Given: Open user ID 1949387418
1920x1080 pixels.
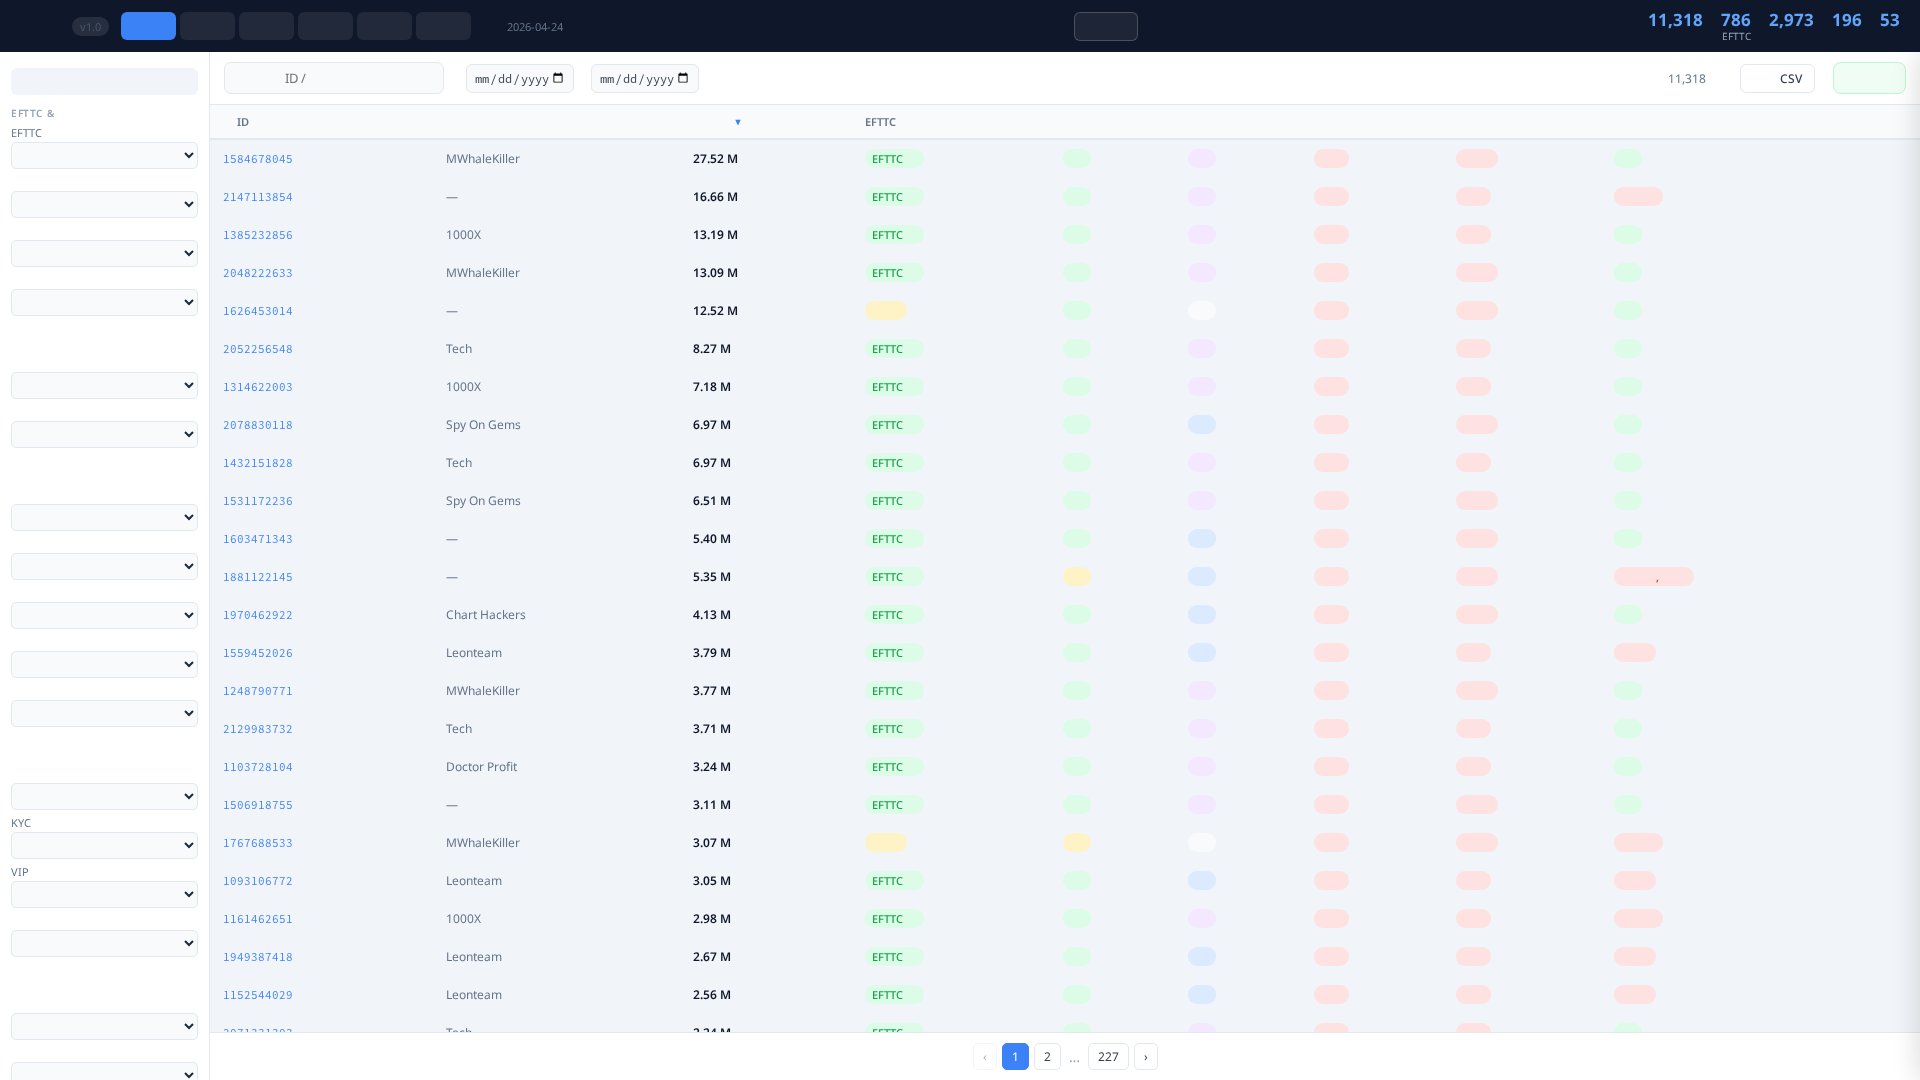Looking at the screenshot, I should click(258, 957).
